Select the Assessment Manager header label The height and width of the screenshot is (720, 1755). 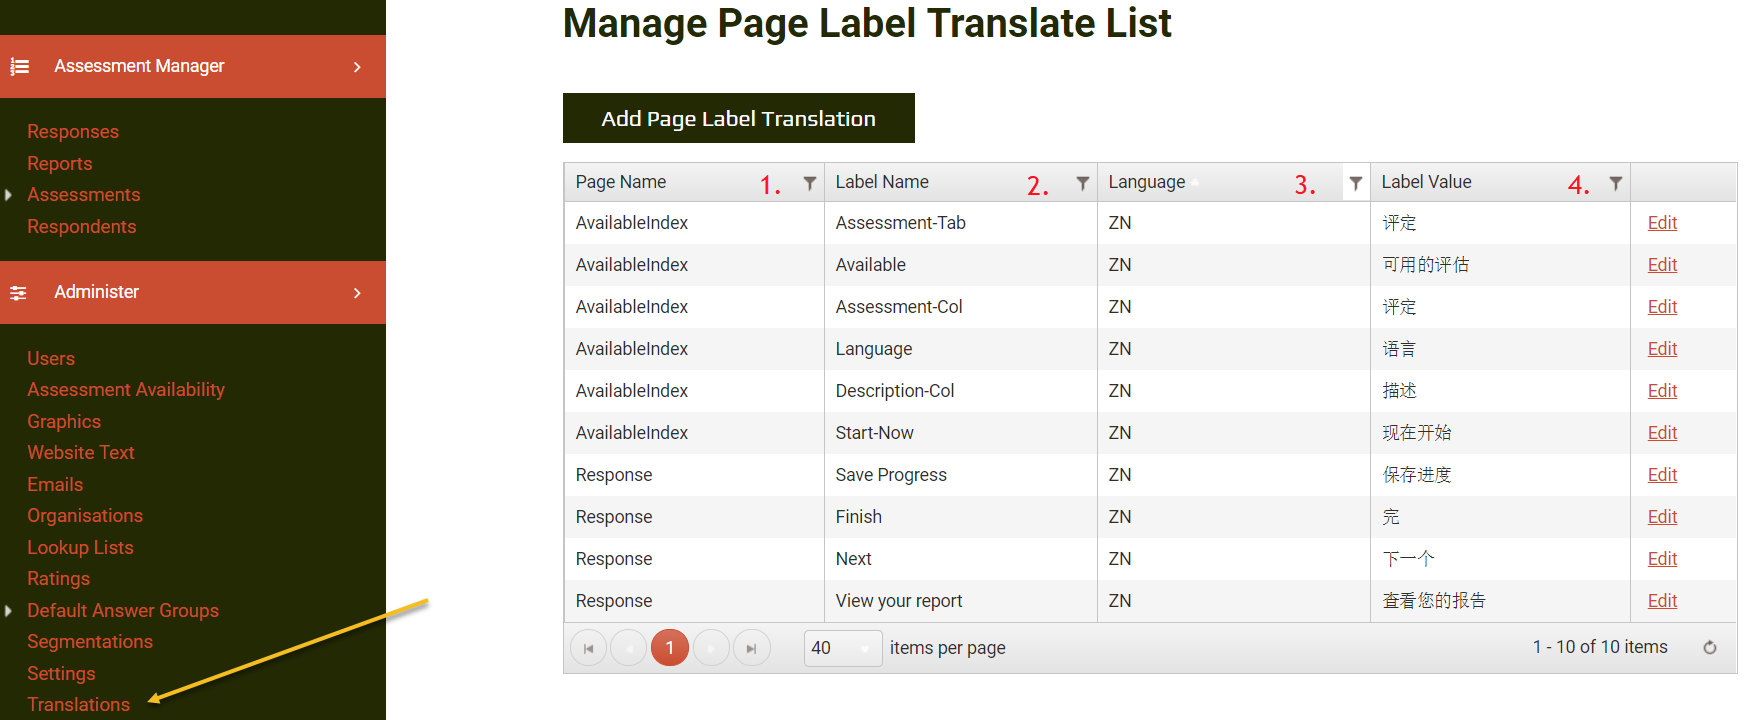139,66
